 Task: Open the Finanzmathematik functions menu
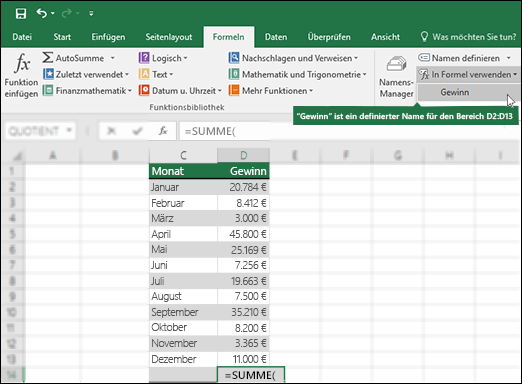[87, 90]
